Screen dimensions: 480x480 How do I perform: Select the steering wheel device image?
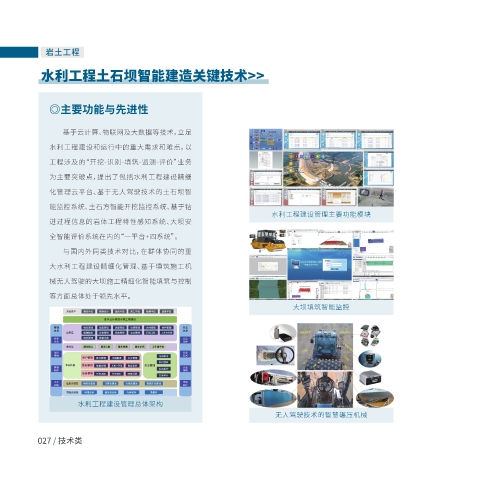pyautogui.click(x=276, y=355)
